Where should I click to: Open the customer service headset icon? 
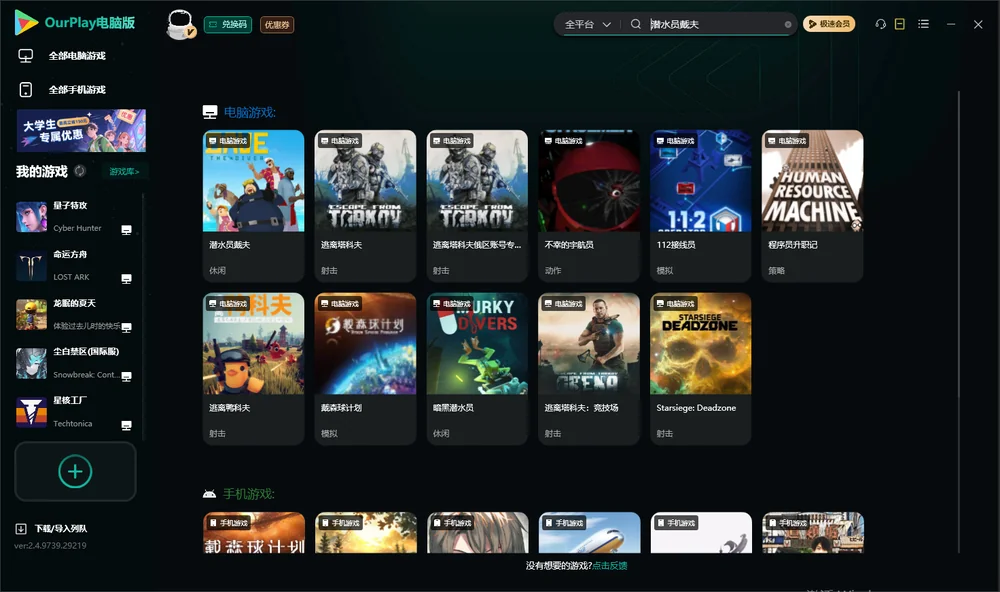point(880,24)
